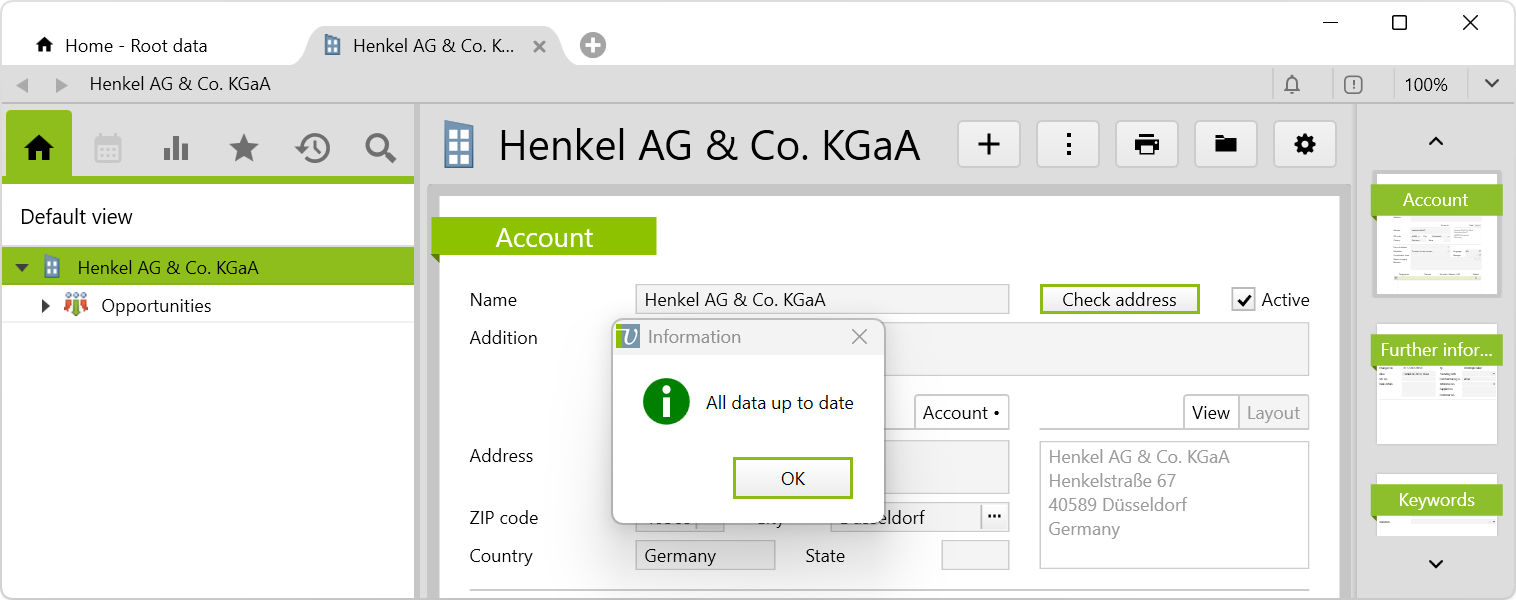Open settings gear for the account
1516x600 pixels.
tap(1304, 145)
